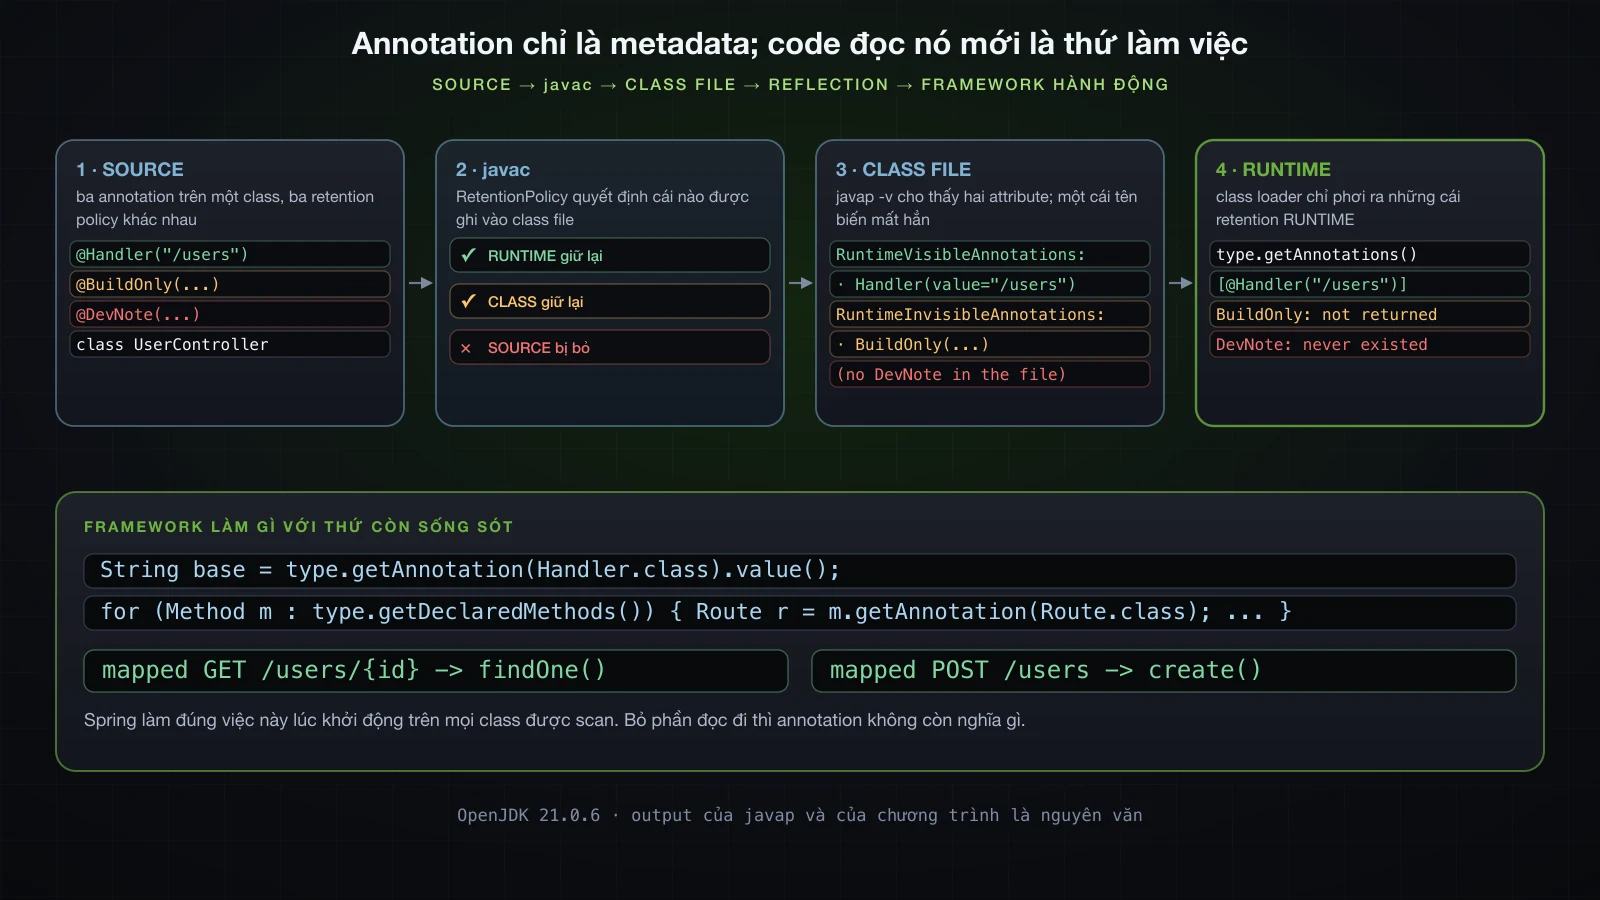Screen dimensions: 1600x900
Task: Click the output 'mapped POST /users -> create()'
Action: (x=1164, y=670)
